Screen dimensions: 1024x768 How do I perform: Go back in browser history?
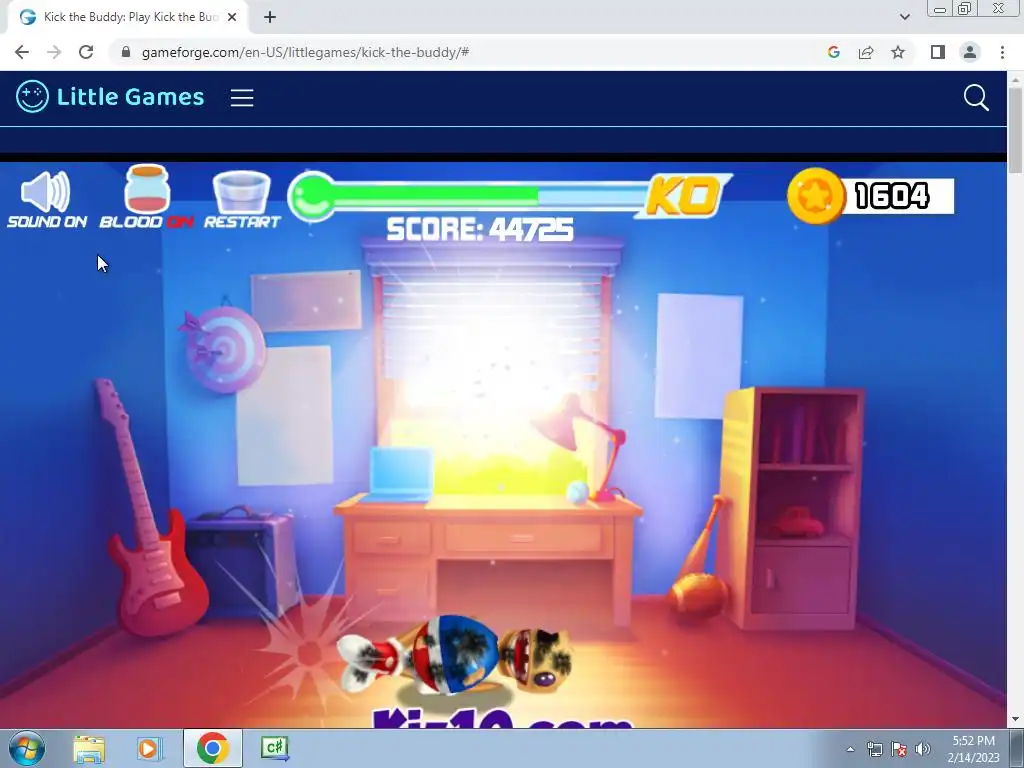(x=22, y=52)
